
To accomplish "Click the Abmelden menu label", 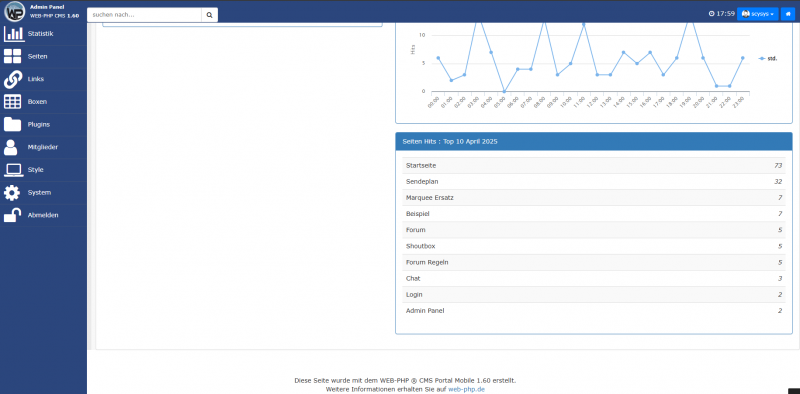I will (x=43, y=215).
